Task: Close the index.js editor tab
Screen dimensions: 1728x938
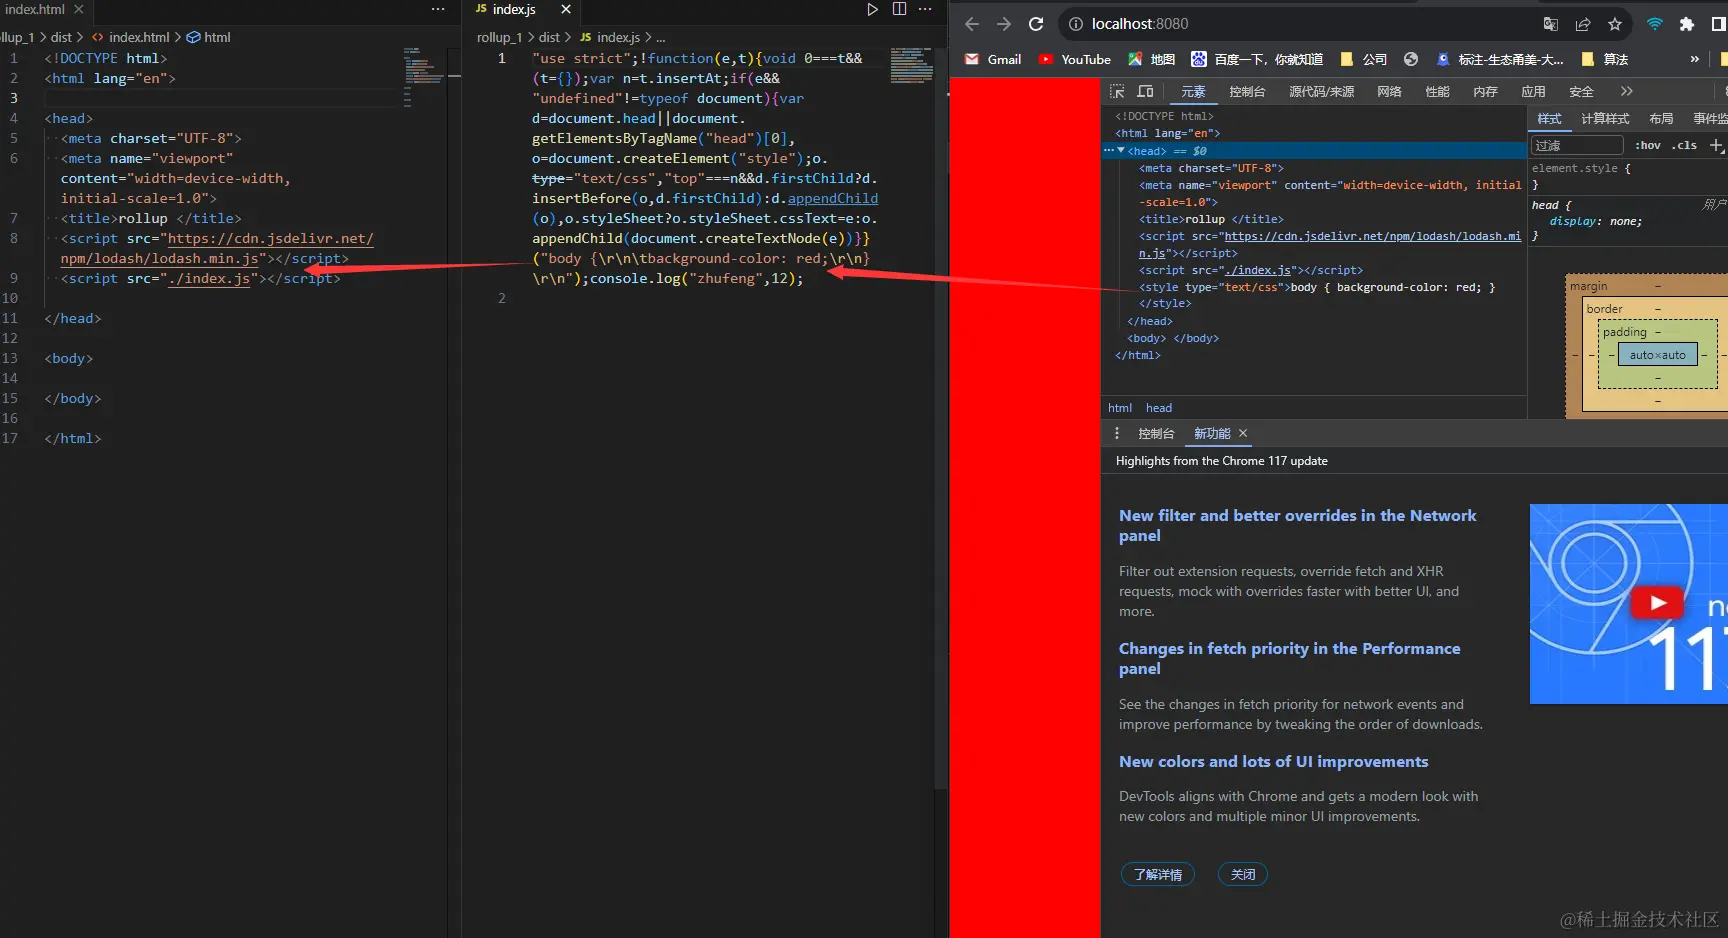Action: coord(566,9)
